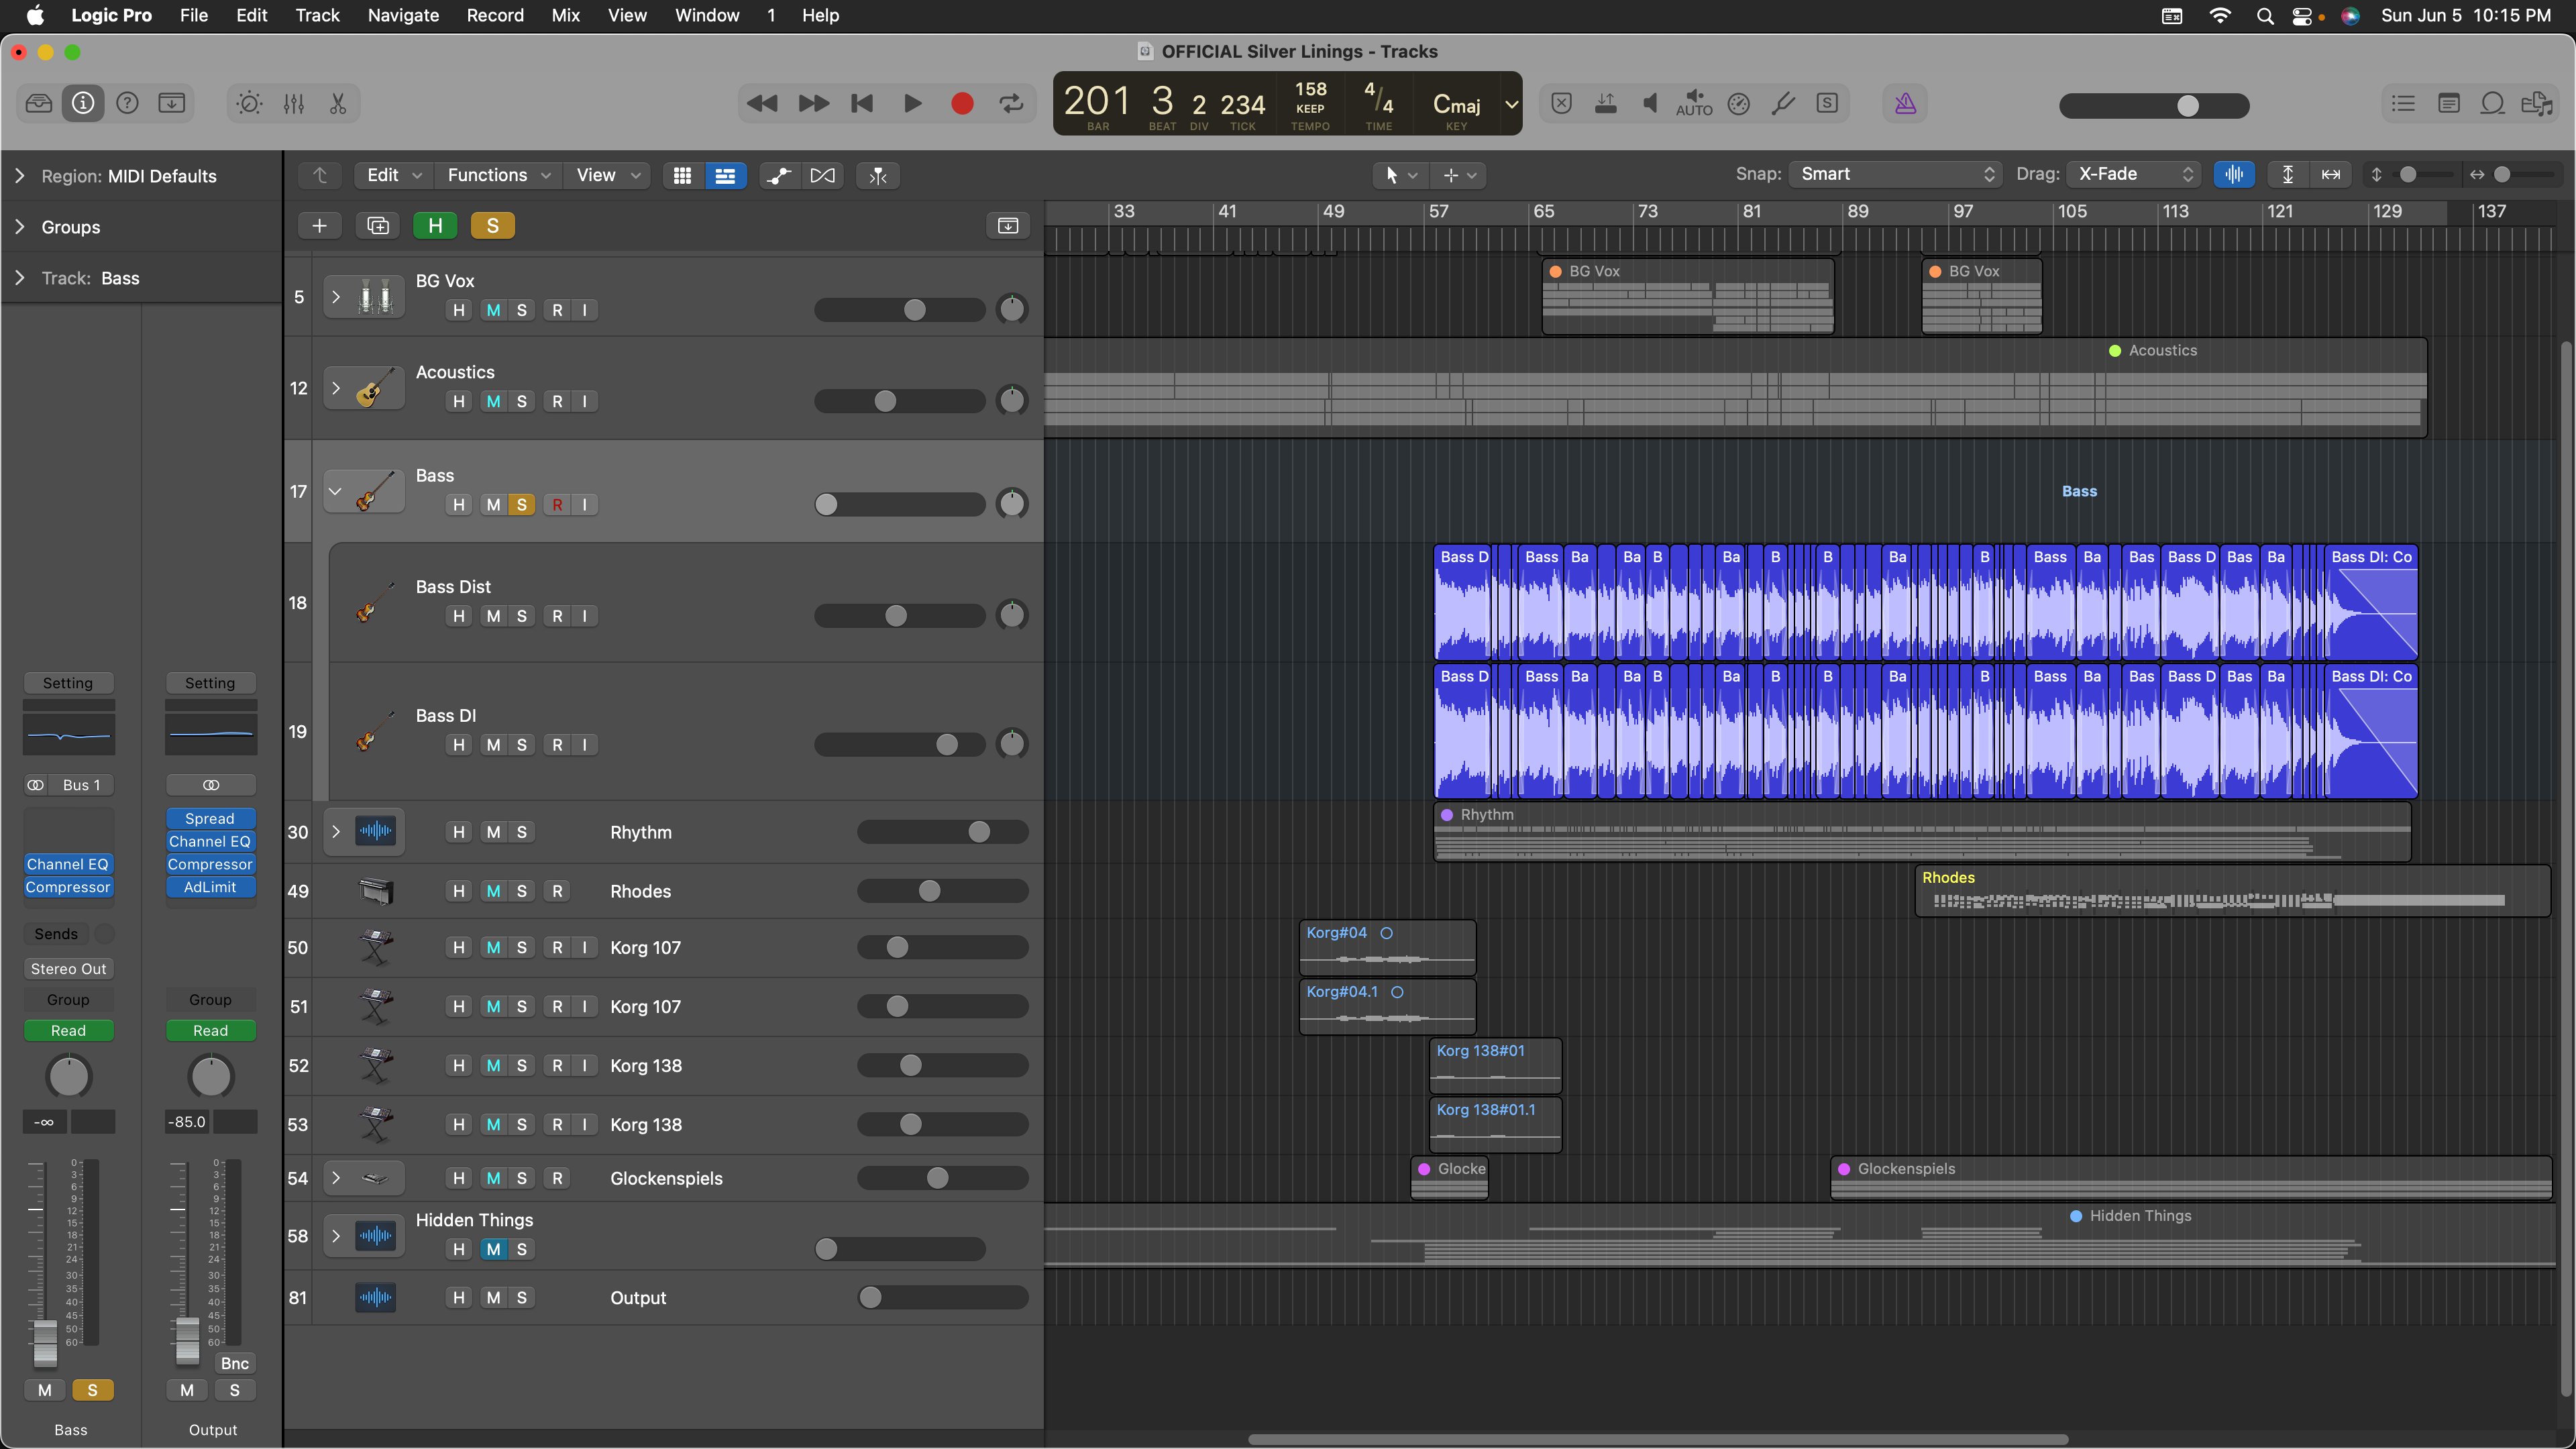Image resolution: width=2576 pixels, height=1449 pixels.
Task: Open the Loop Browser icon
Action: click(x=2493, y=103)
